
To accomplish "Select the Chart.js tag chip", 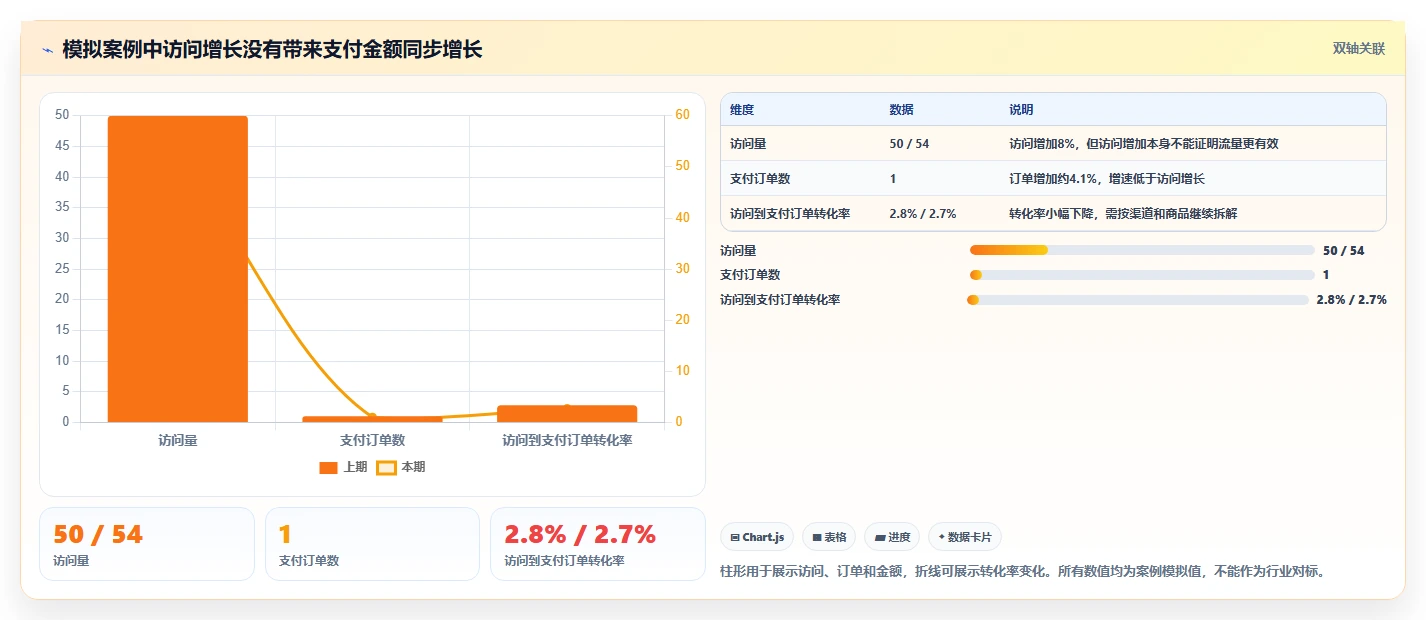I will [x=757, y=537].
